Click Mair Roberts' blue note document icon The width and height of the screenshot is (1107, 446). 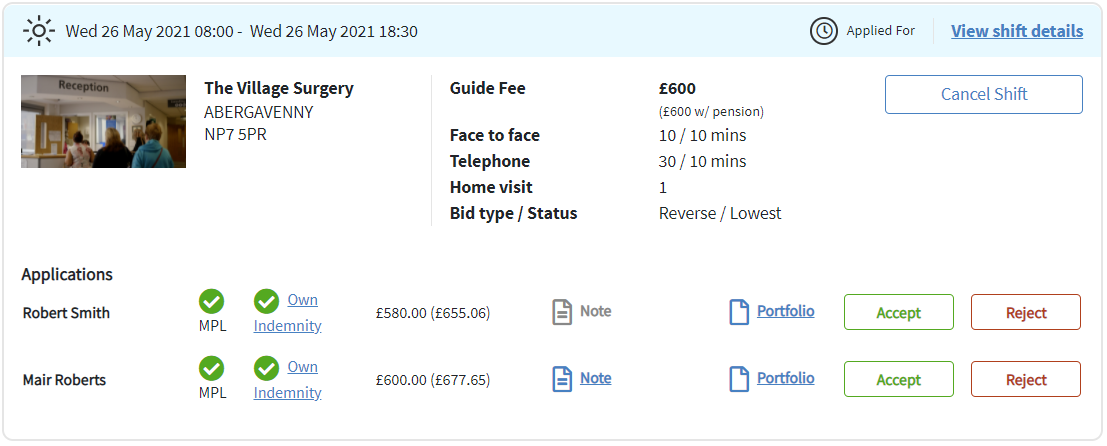click(562, 379)
